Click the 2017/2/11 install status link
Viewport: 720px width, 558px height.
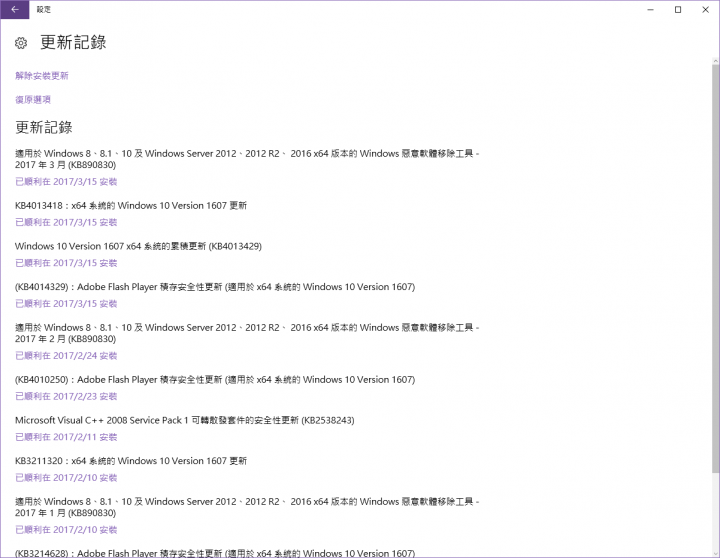pos(66,437)
